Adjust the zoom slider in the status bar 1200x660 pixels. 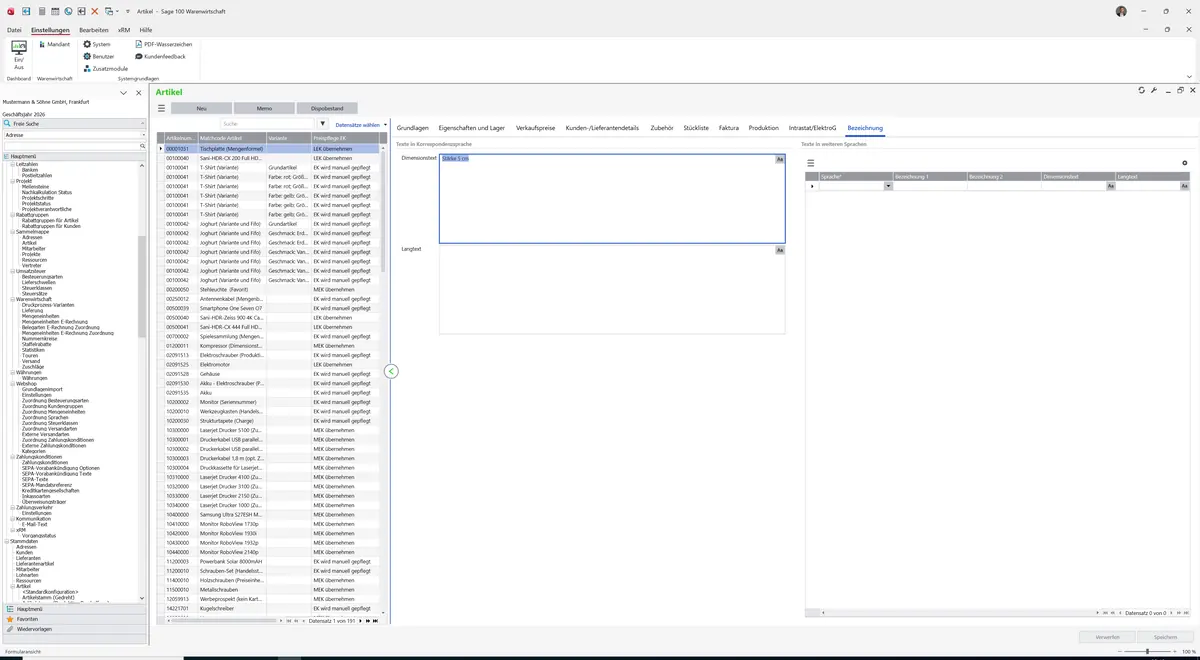1147,651
